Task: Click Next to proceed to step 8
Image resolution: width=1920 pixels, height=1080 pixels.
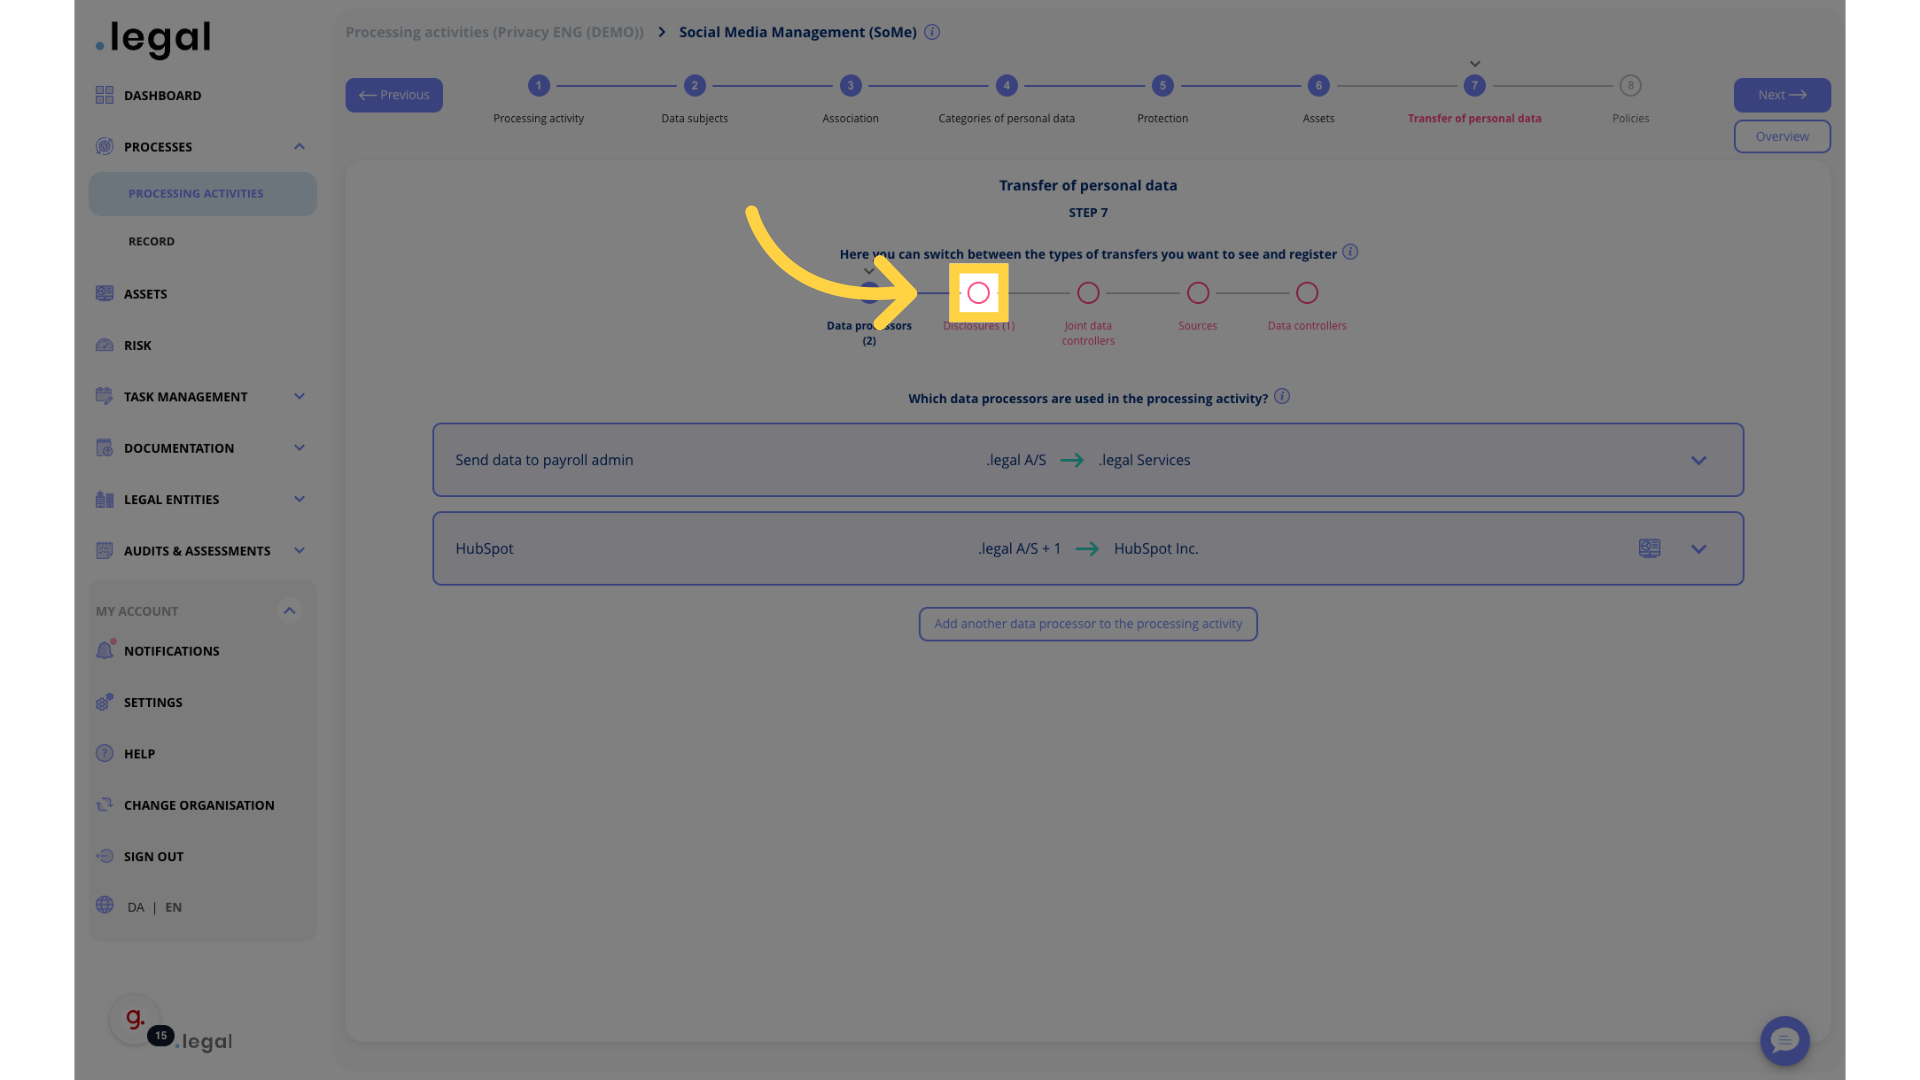Action: (x=1782, y=95)
